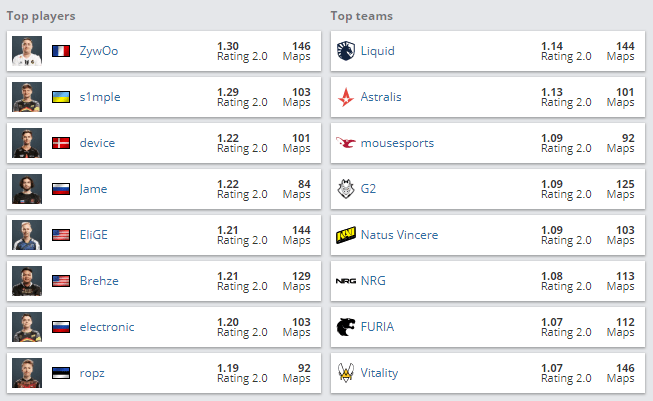This screenshot has width=653, height=401.
Task: Click the Astralis team logo
Action: point(345,97)
